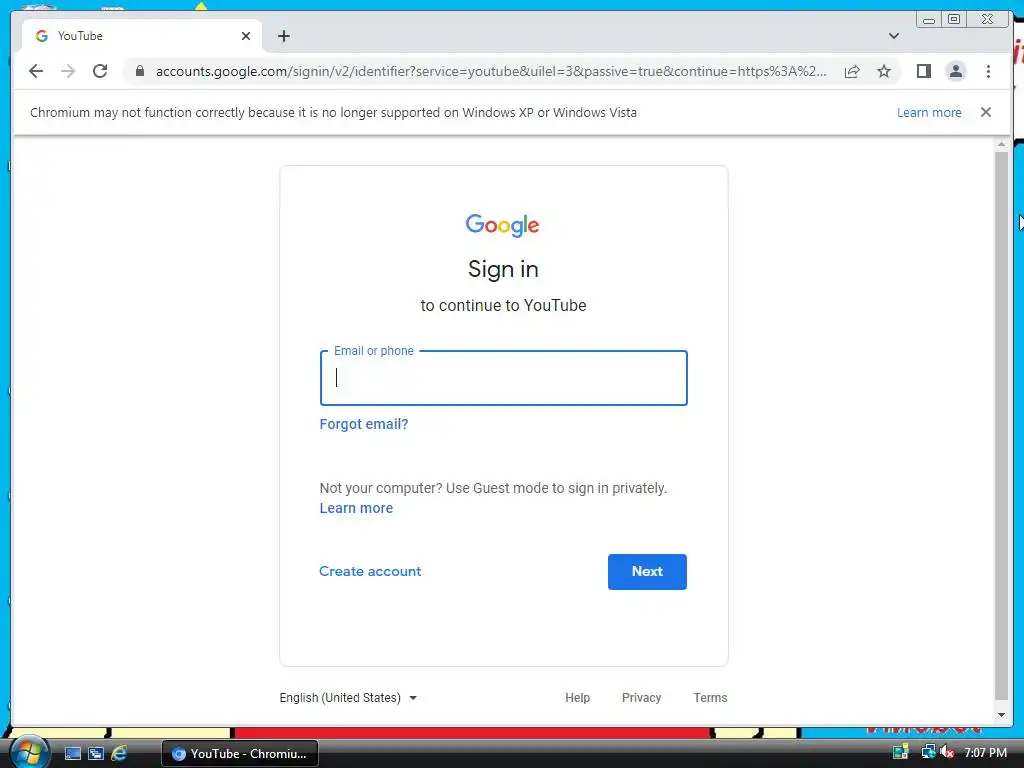Click the Google logo
This screenshot has height=768, width=1024.
[x=502, y=225]
